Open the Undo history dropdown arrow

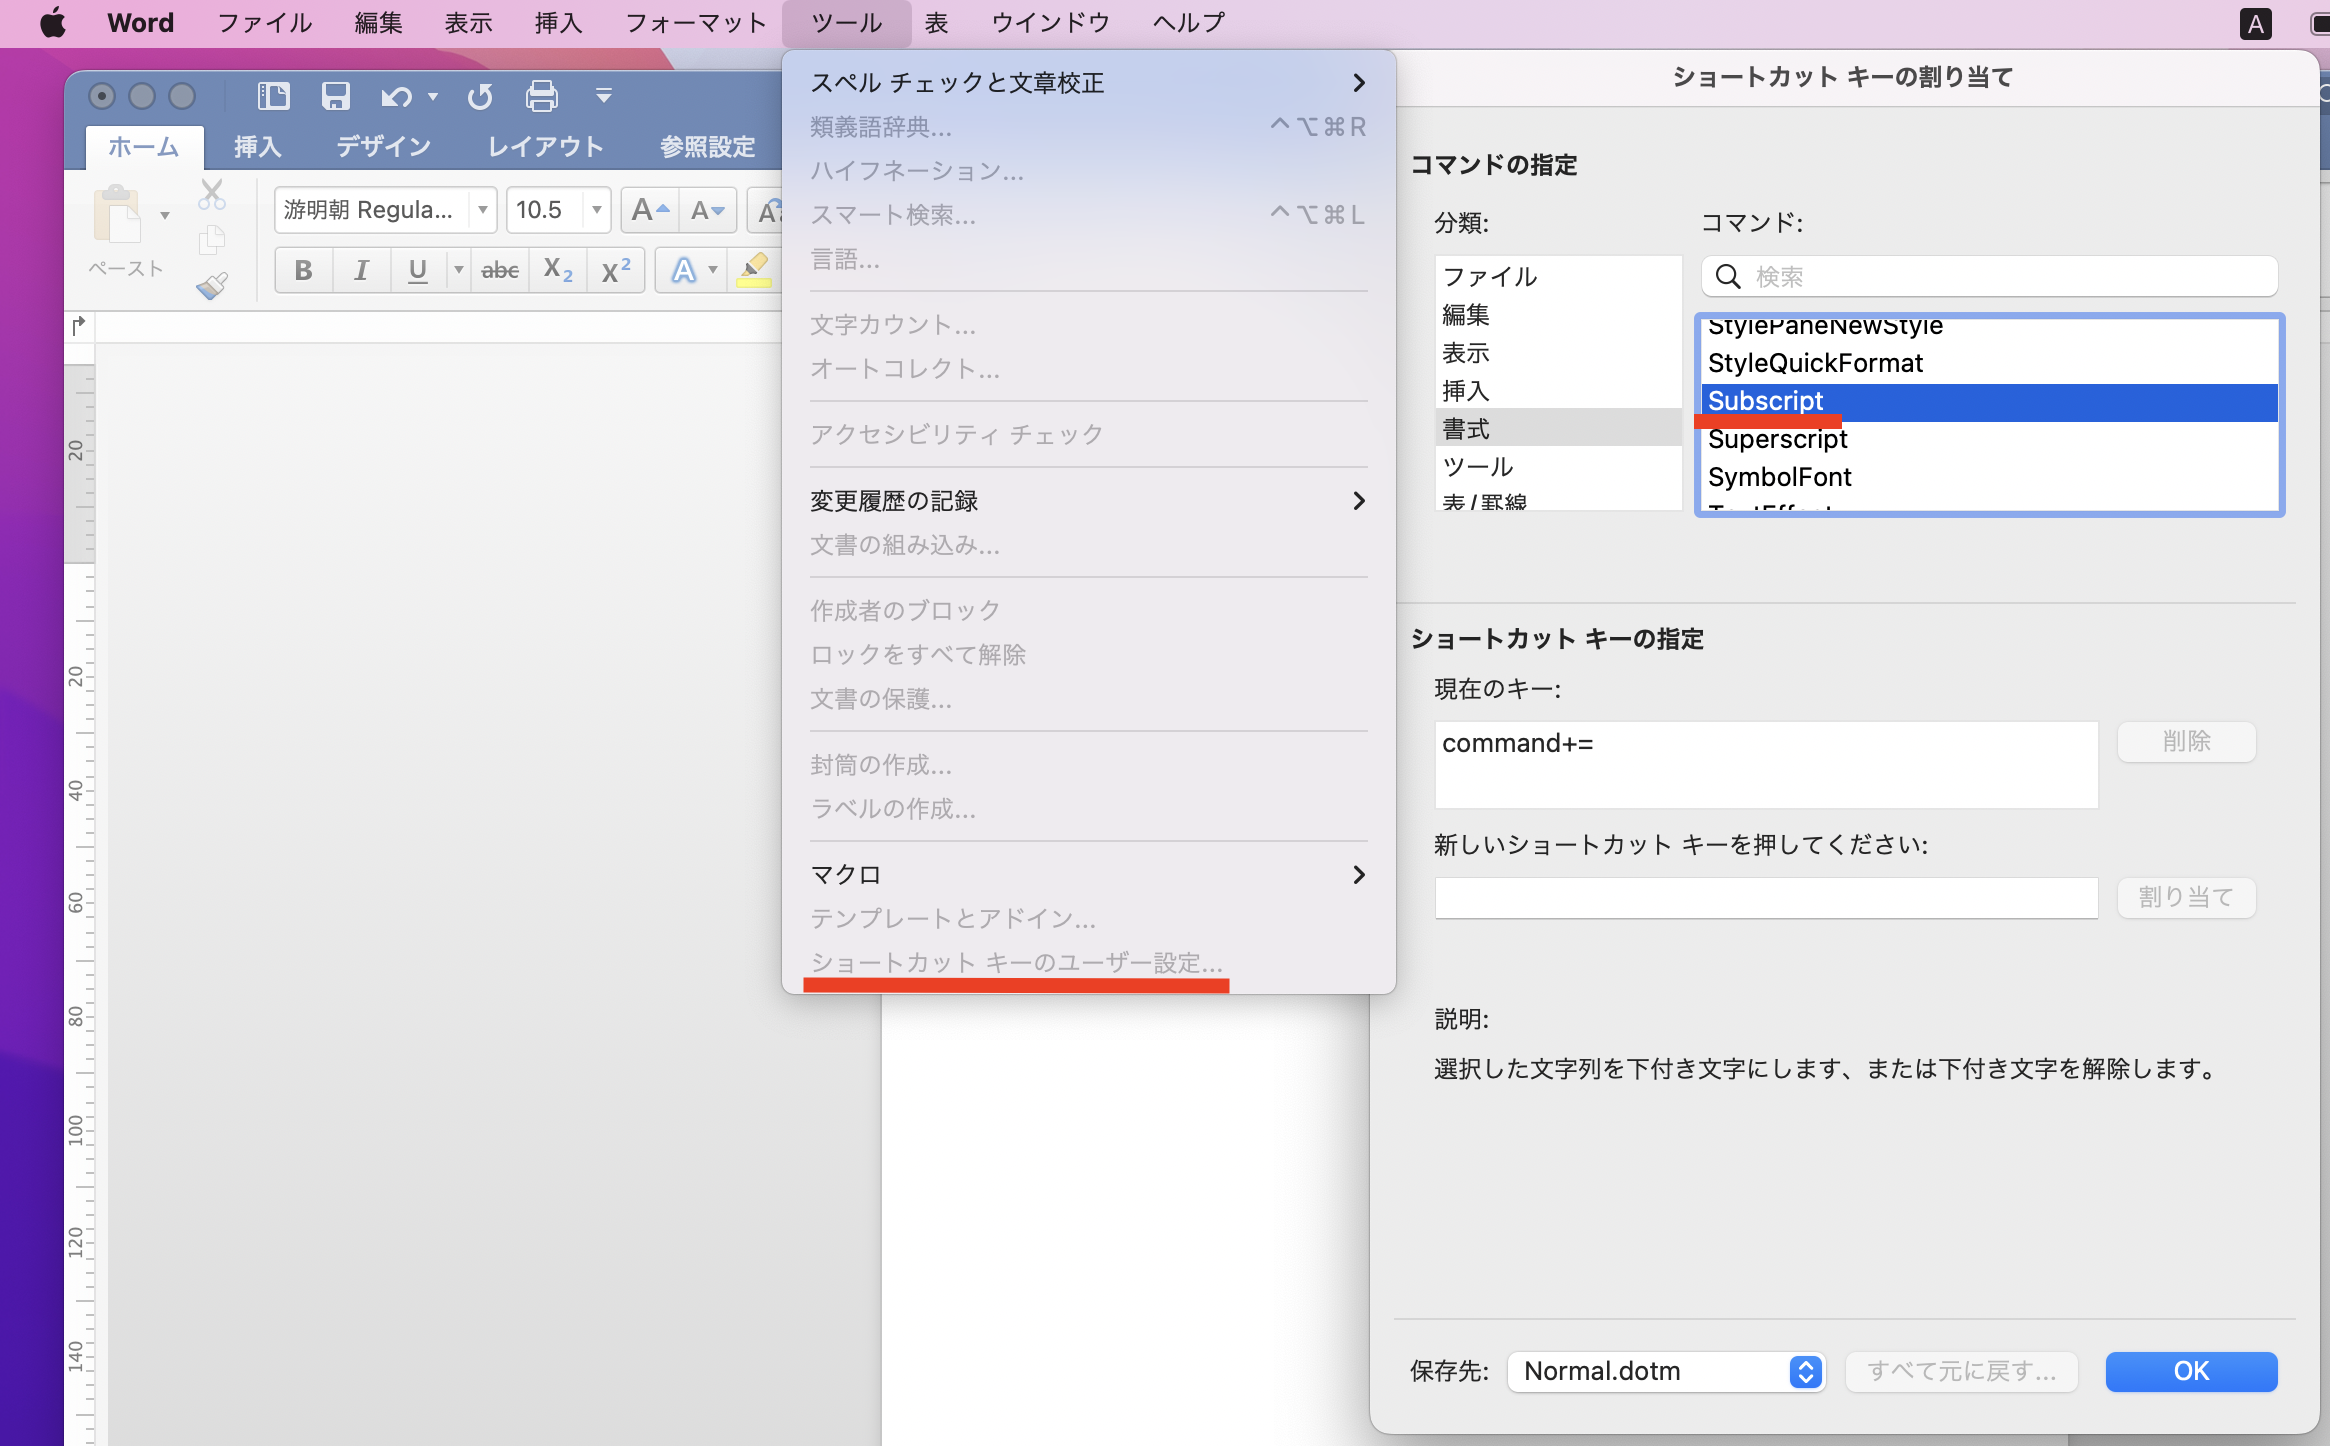[433, 97]
